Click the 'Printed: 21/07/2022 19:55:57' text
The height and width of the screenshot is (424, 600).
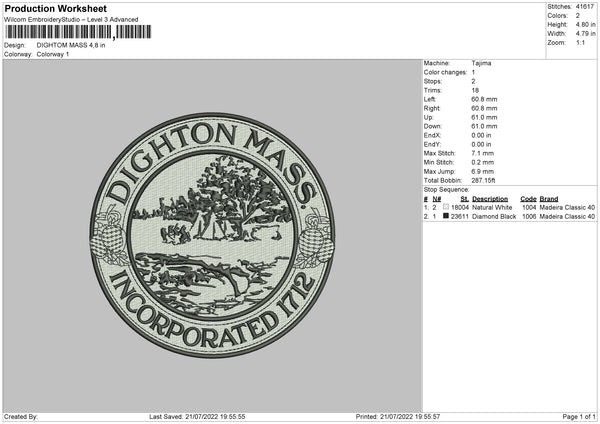[x=398, y=417]
